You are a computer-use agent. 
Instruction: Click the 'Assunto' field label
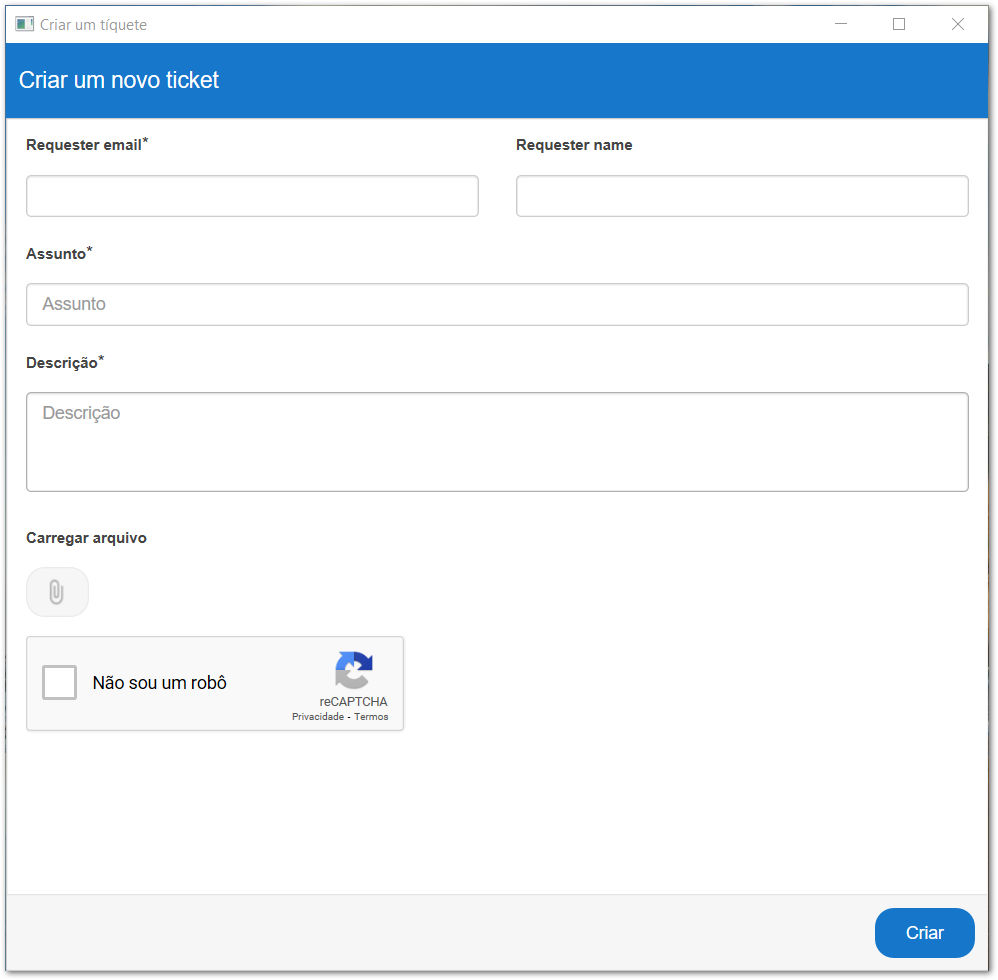[59, 253]
